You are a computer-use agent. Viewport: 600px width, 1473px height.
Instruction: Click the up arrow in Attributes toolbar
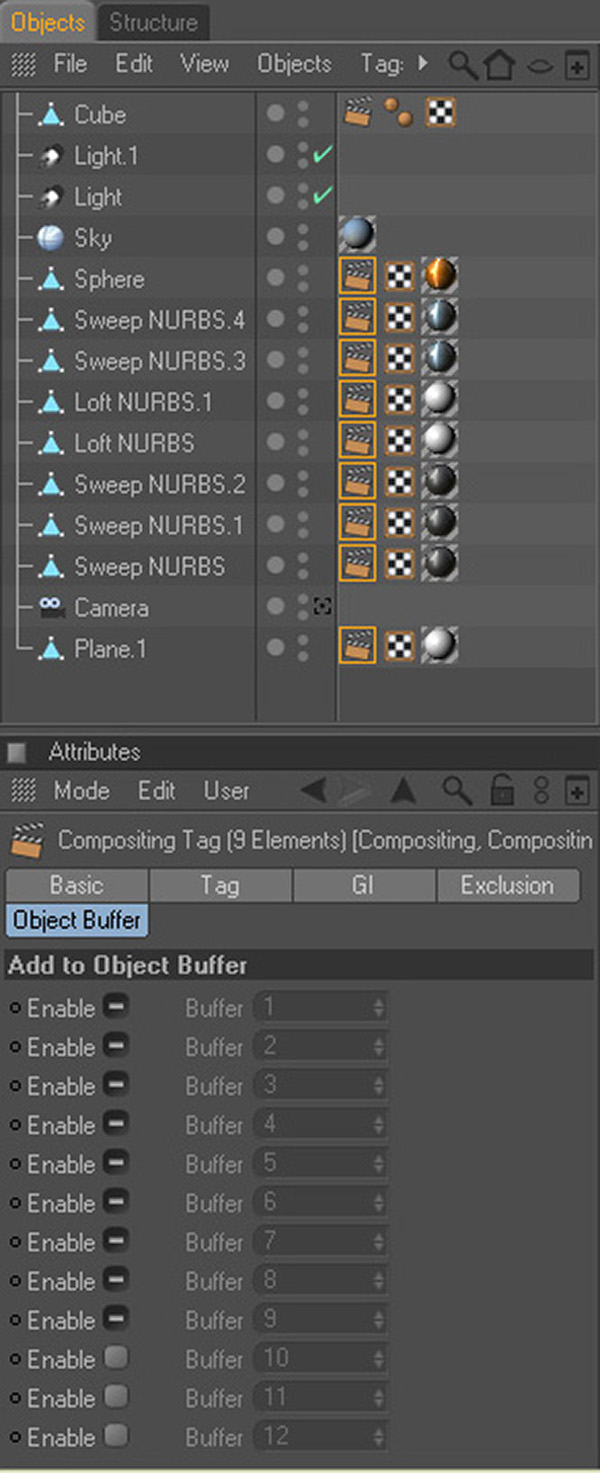[x=403, y=791]
